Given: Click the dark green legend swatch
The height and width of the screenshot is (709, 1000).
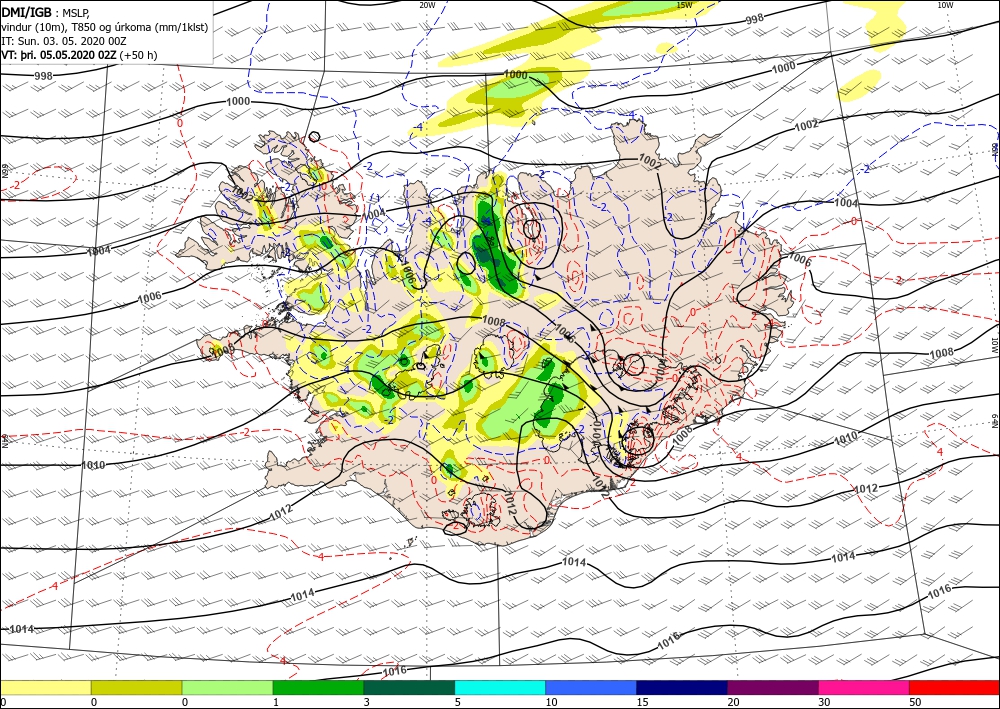Looking at the screenshot, I should point(409,687).
